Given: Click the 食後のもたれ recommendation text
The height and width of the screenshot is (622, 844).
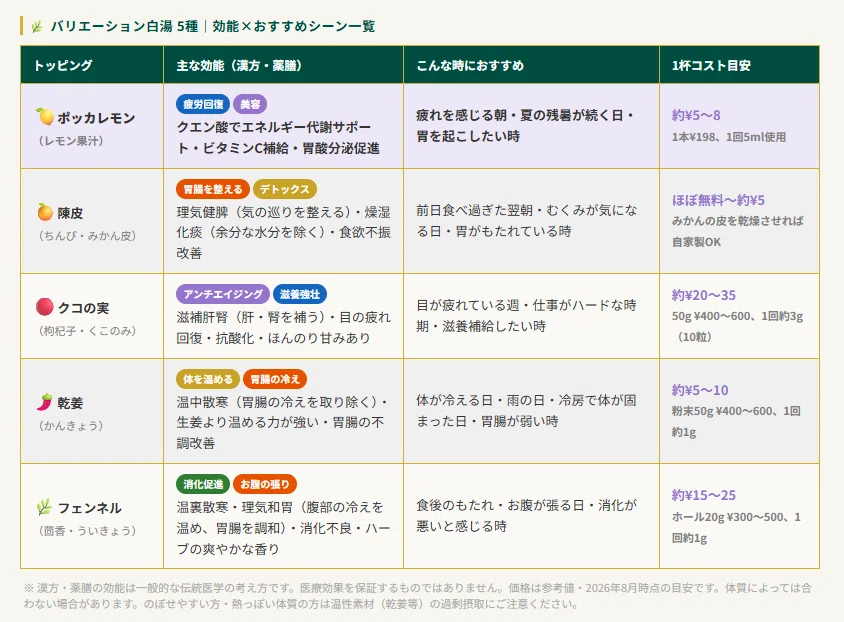Looking at the screenshot, I should [x=526, y=515].
